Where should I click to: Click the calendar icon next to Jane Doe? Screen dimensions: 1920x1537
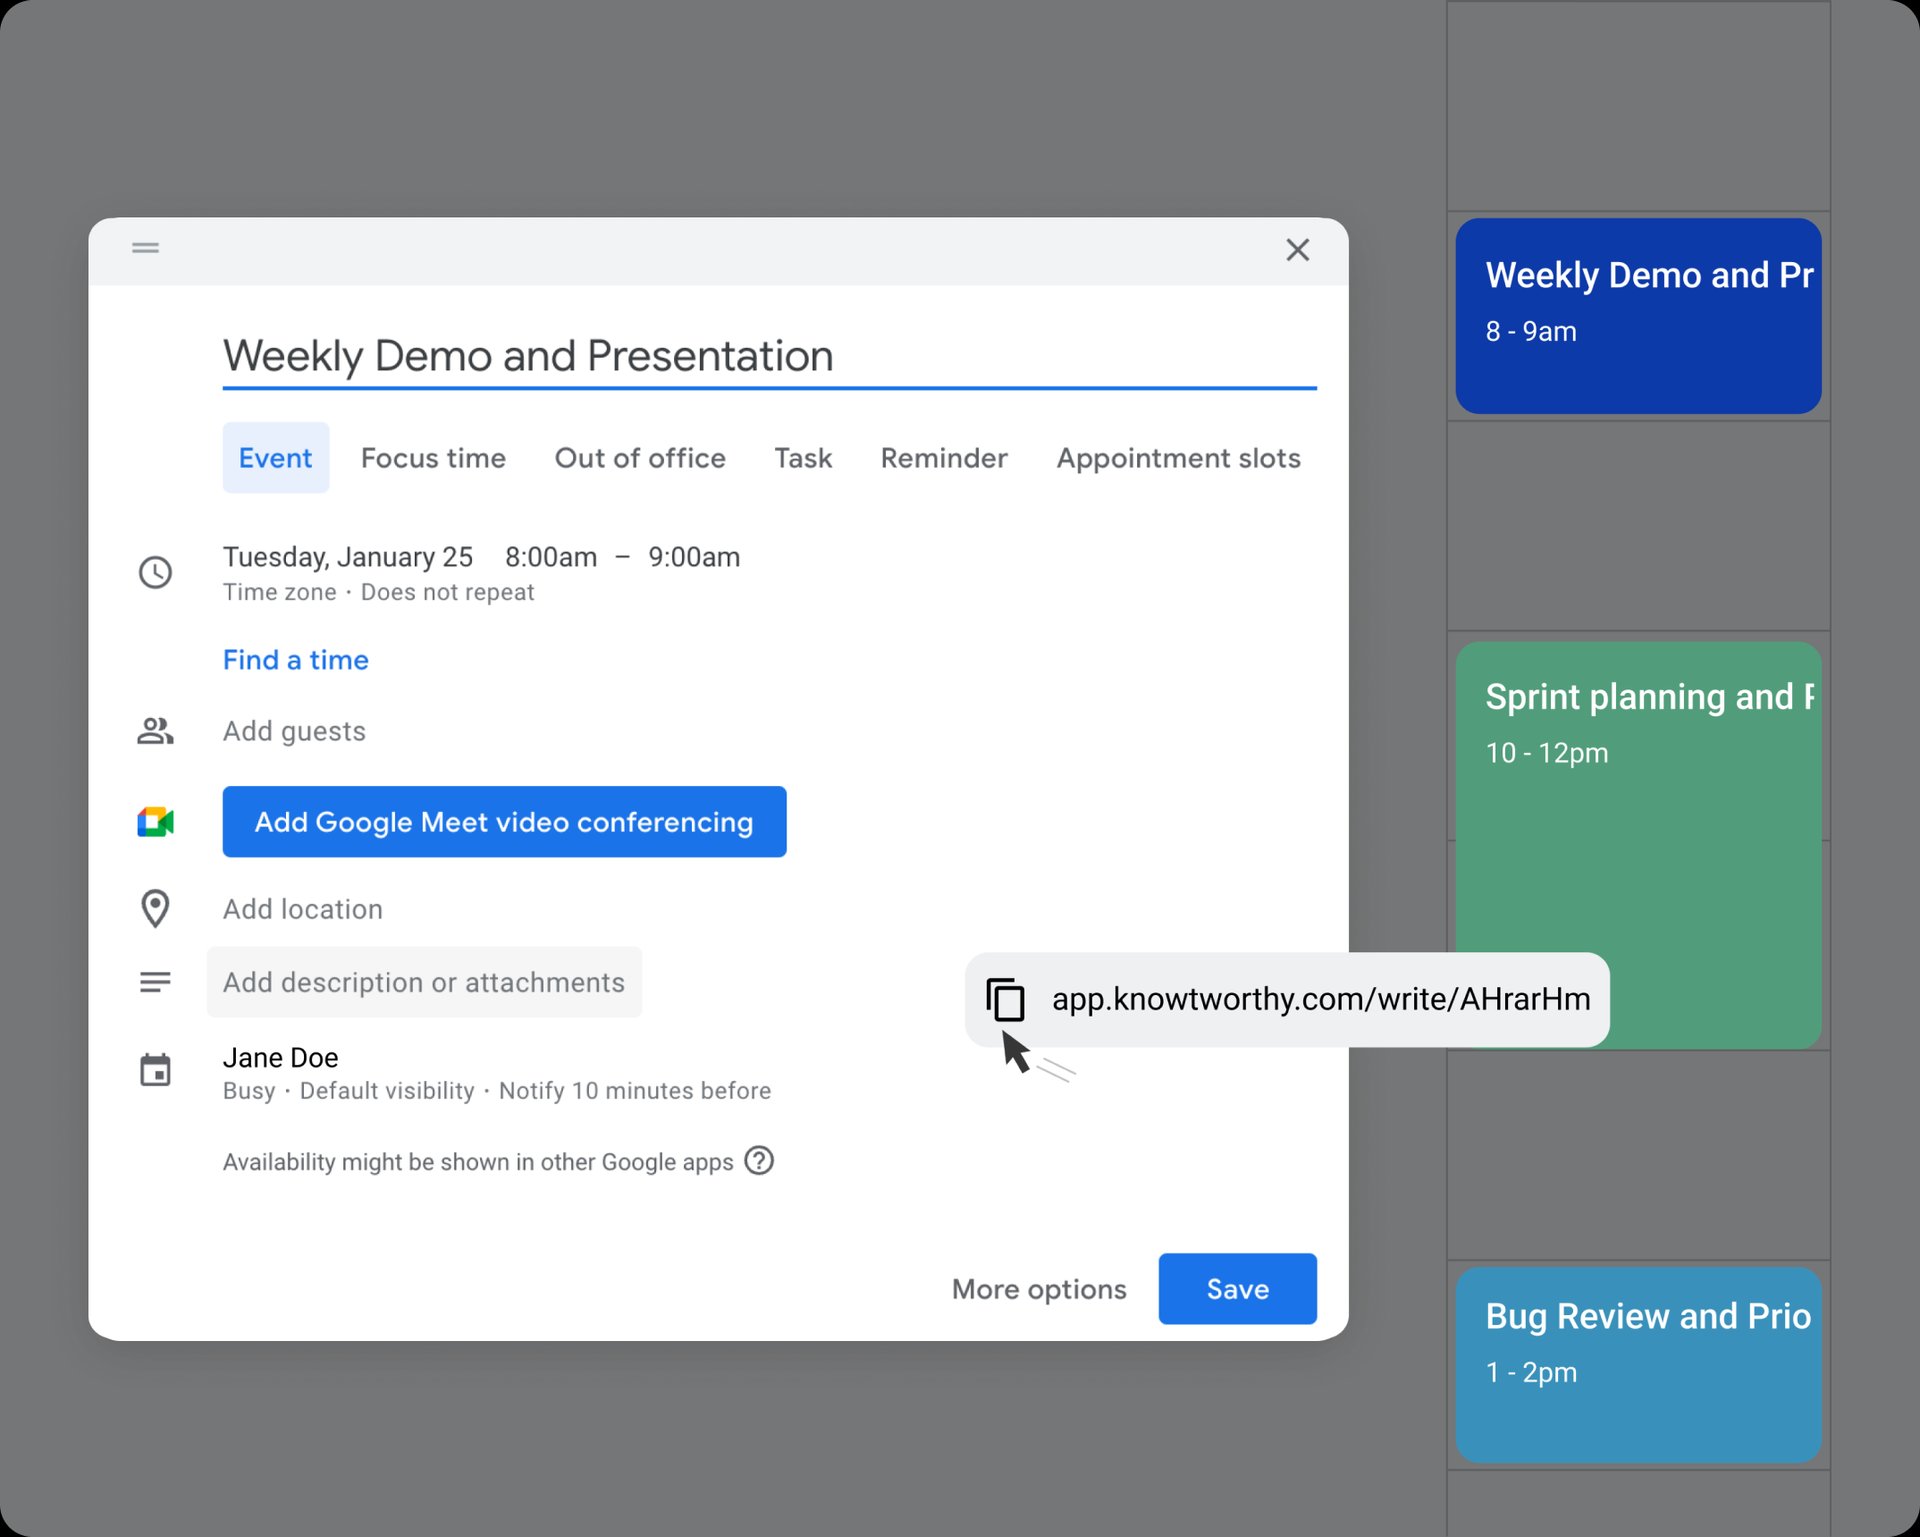point(156,1070)
